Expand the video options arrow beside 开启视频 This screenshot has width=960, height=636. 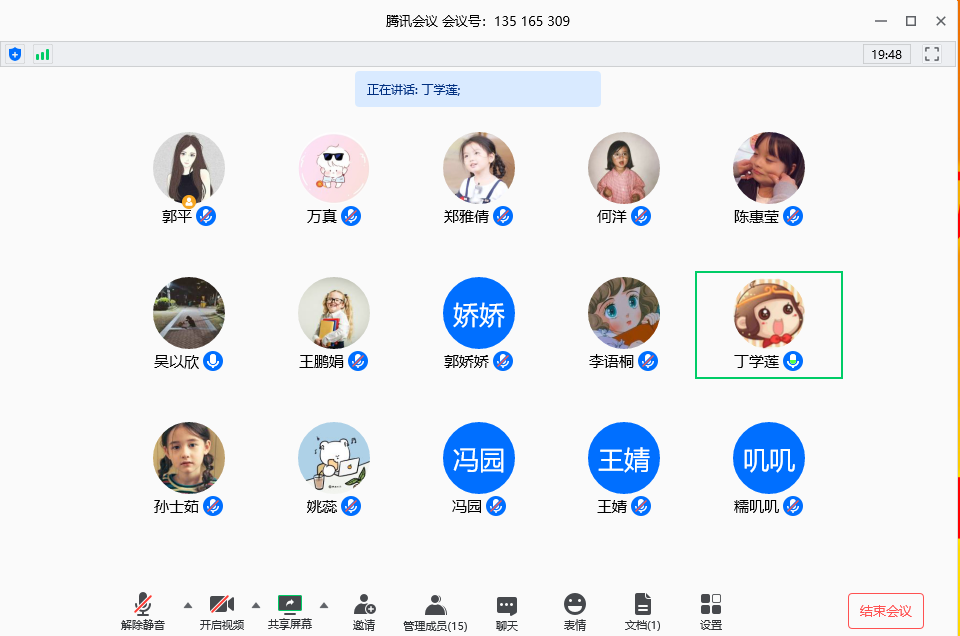tap(255, 605)
